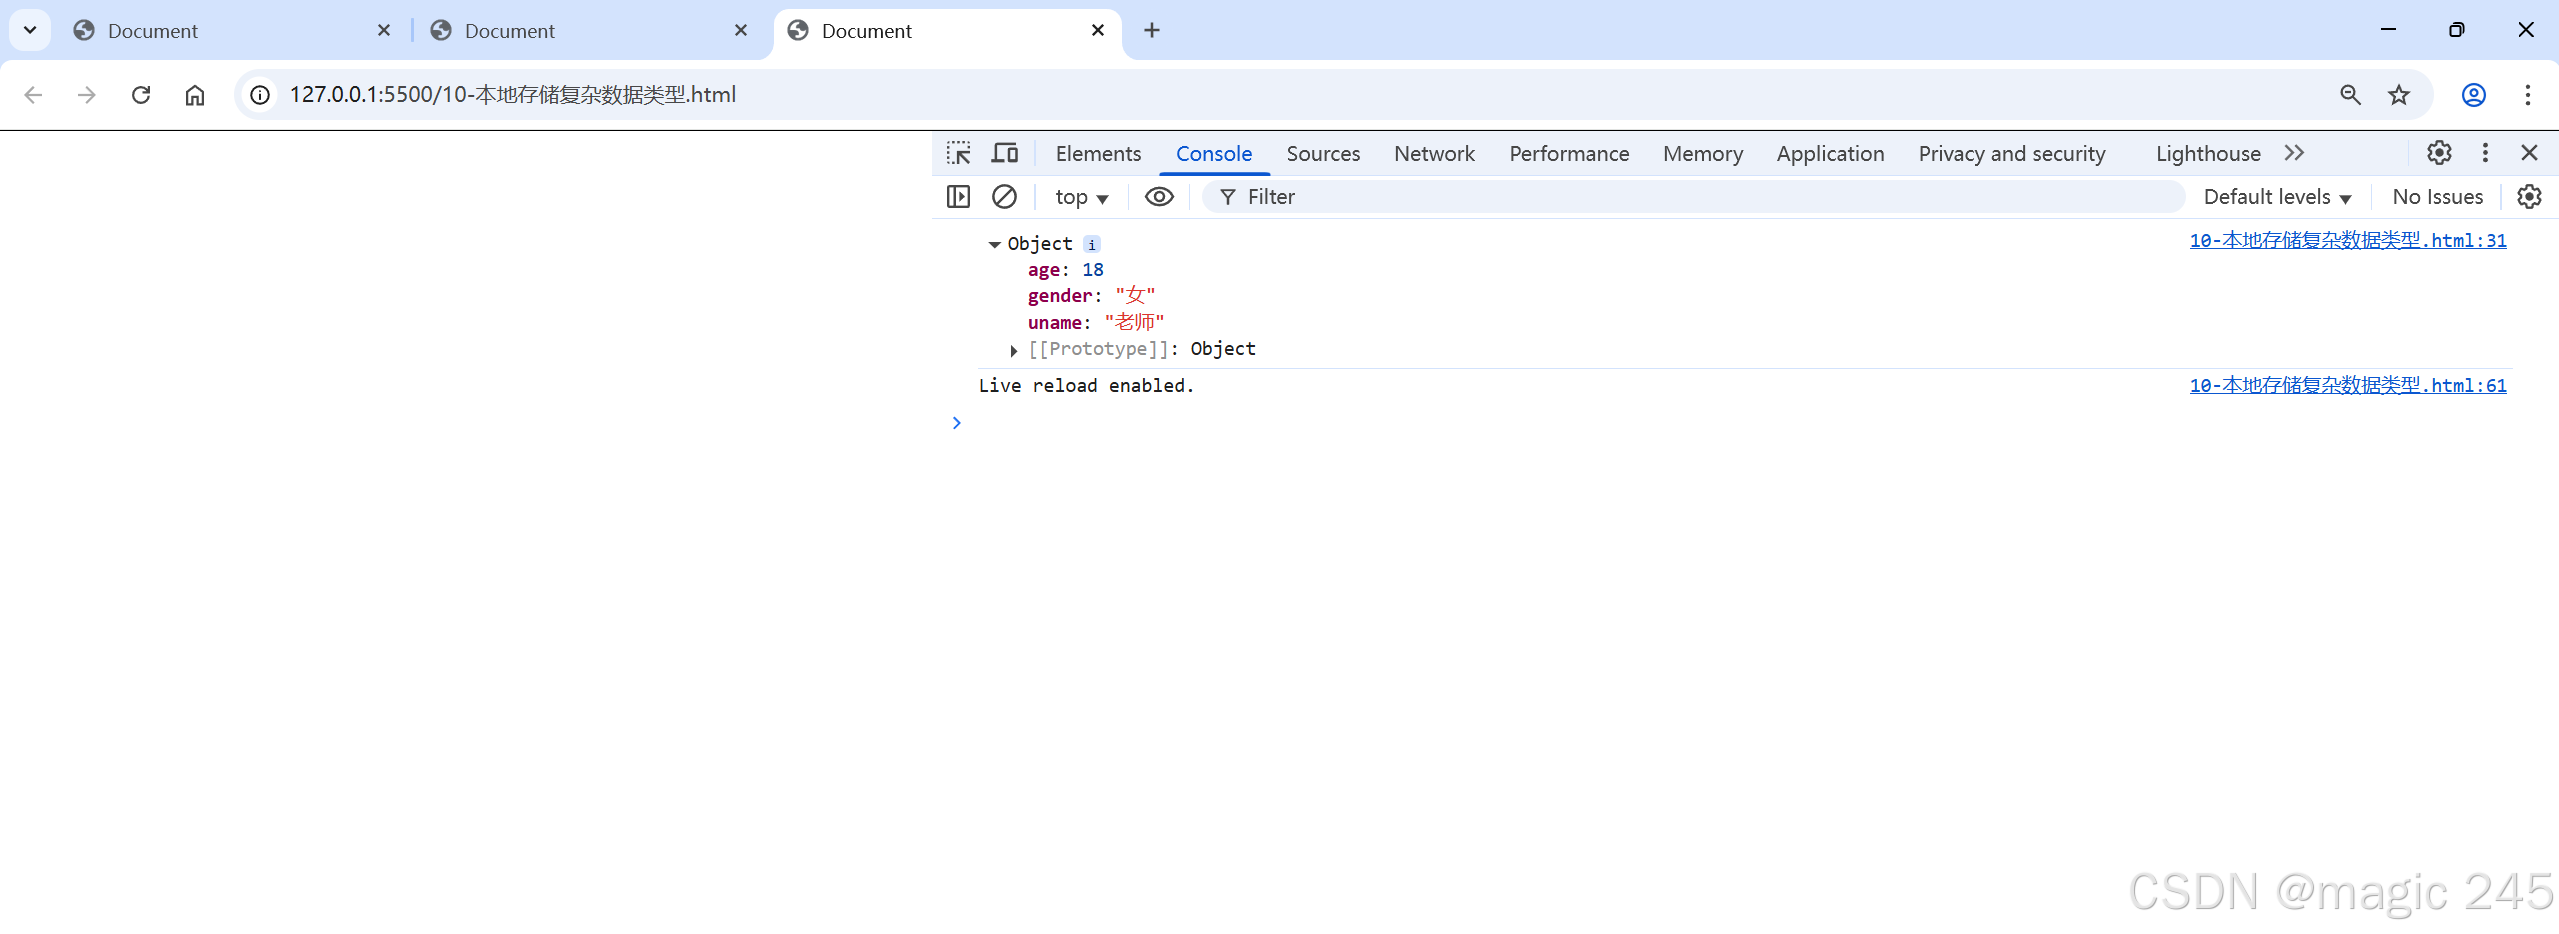Open the Application tab
Image resolution: width=2559 pixels, height=934 pixels.
click(1830, 154)
